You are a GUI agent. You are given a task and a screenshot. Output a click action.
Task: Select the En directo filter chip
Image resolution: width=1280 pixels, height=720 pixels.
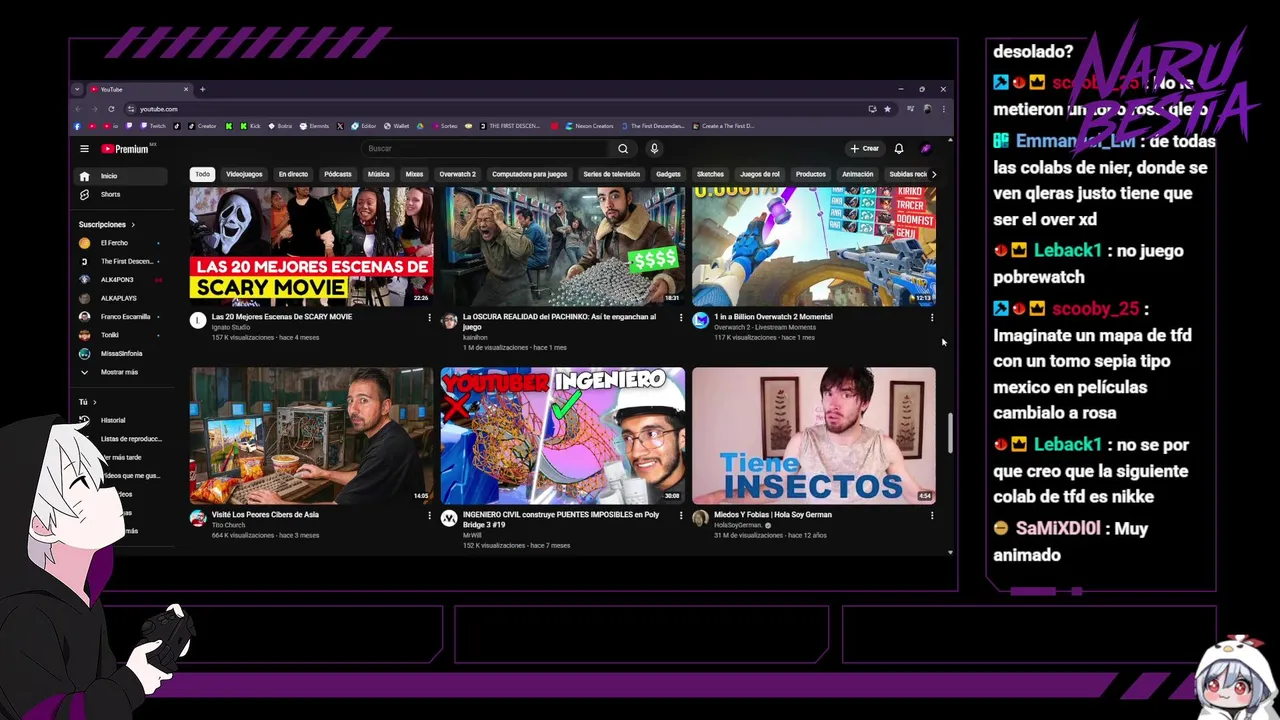293,174
